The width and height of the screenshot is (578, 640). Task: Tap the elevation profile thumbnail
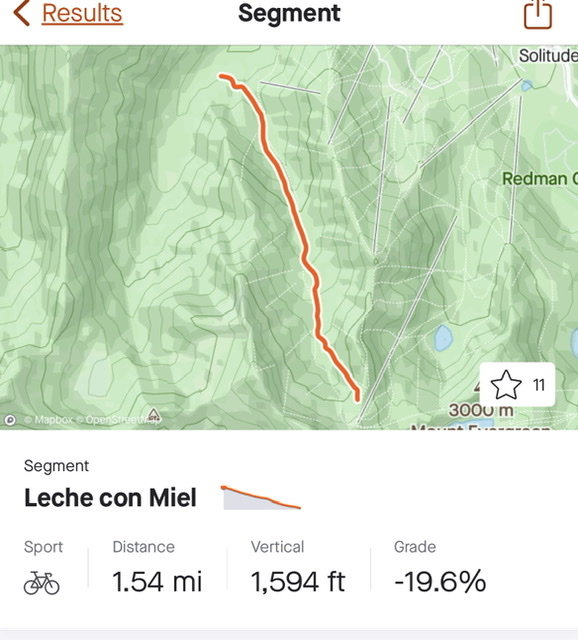point(261,498)
